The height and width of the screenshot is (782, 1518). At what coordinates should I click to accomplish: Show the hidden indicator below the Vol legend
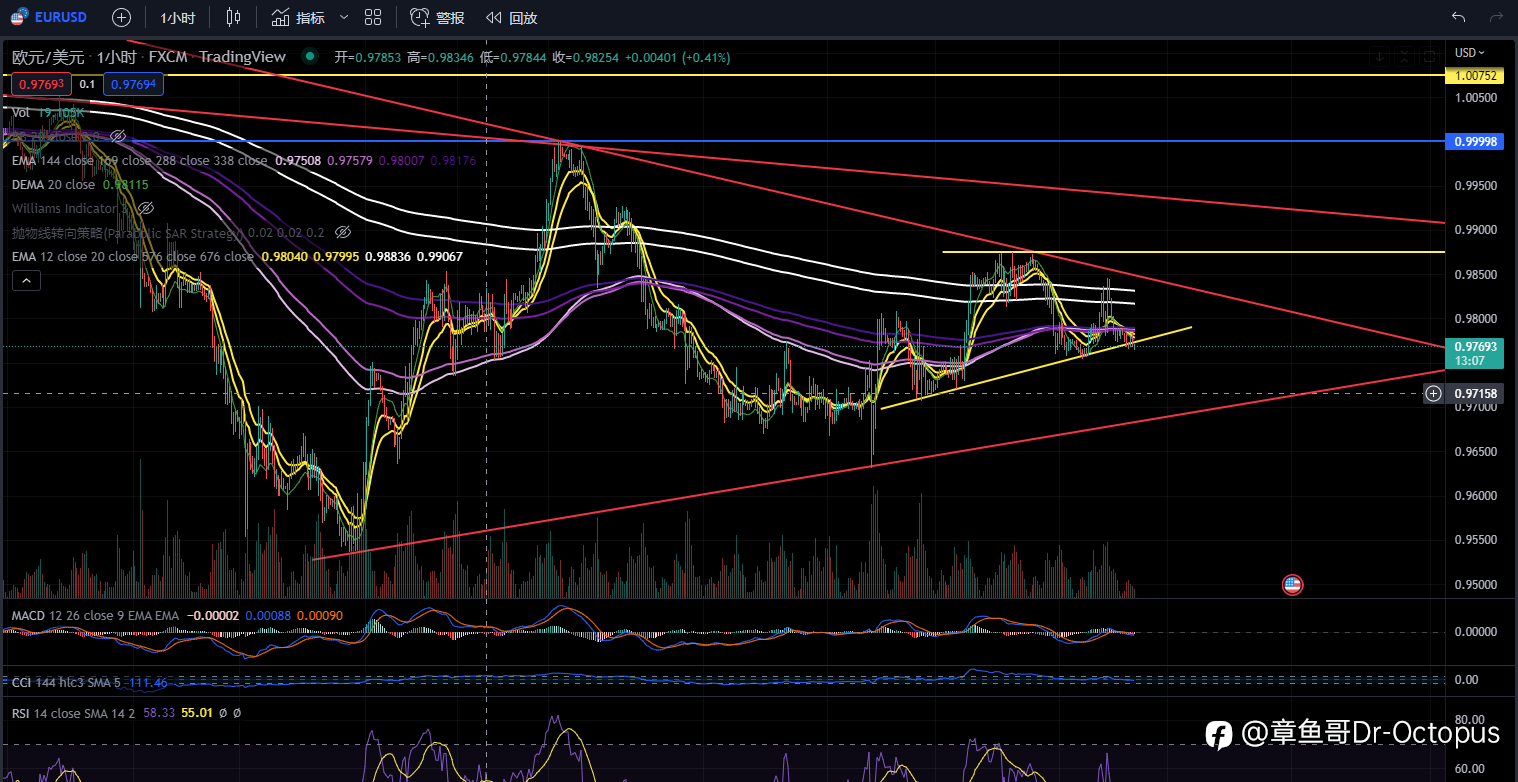coord(117,135)
